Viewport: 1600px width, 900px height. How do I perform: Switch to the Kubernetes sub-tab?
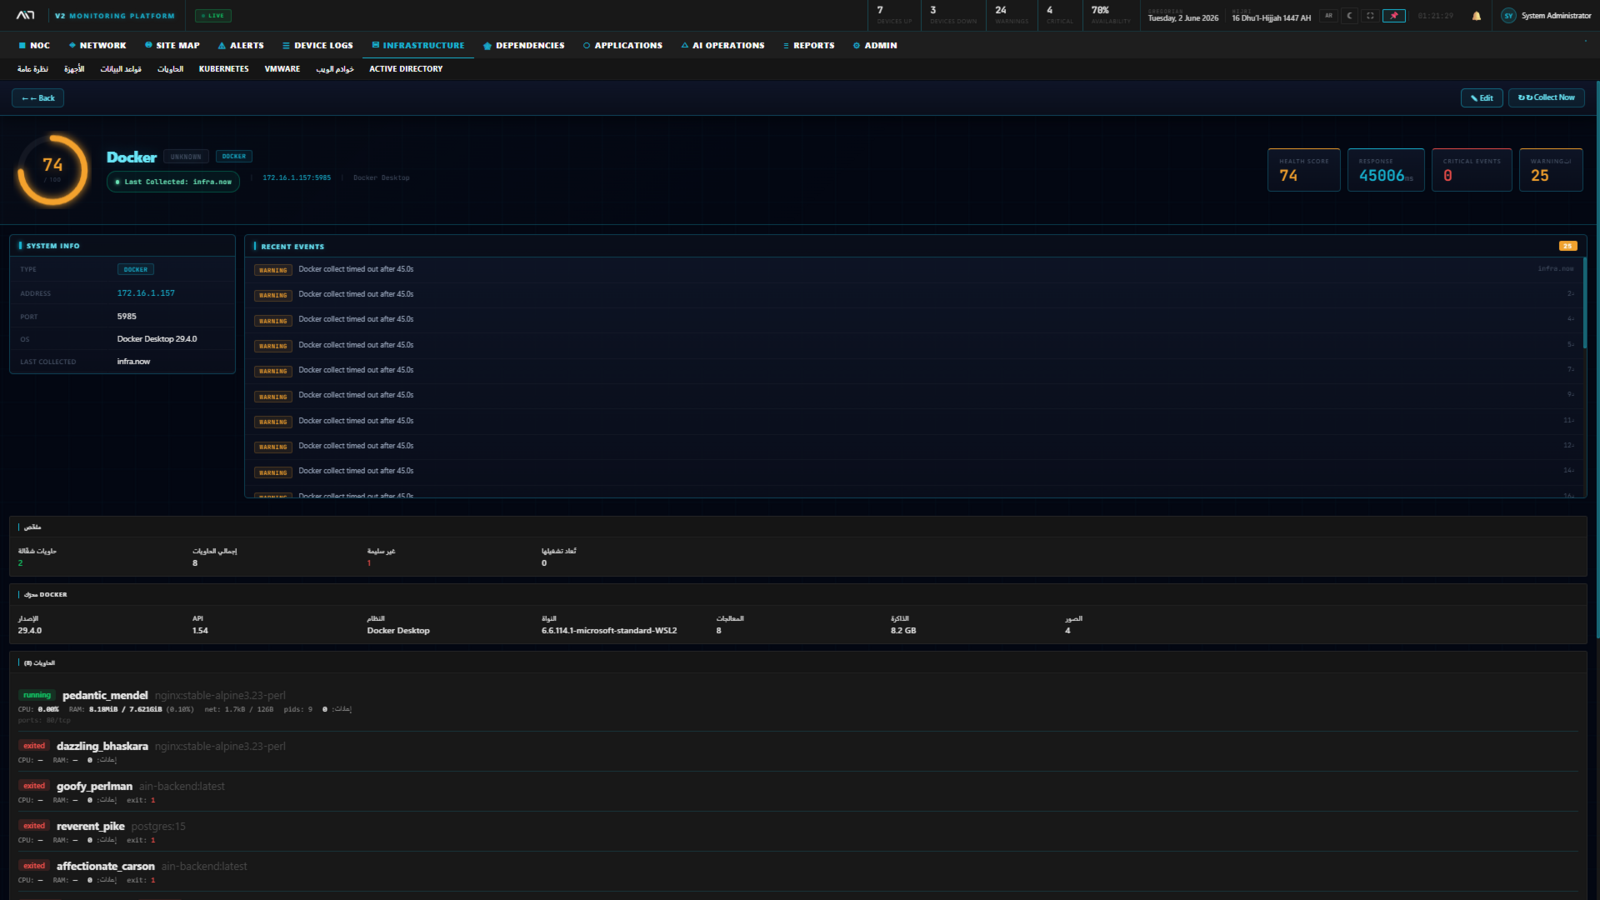tap(224, 69)
